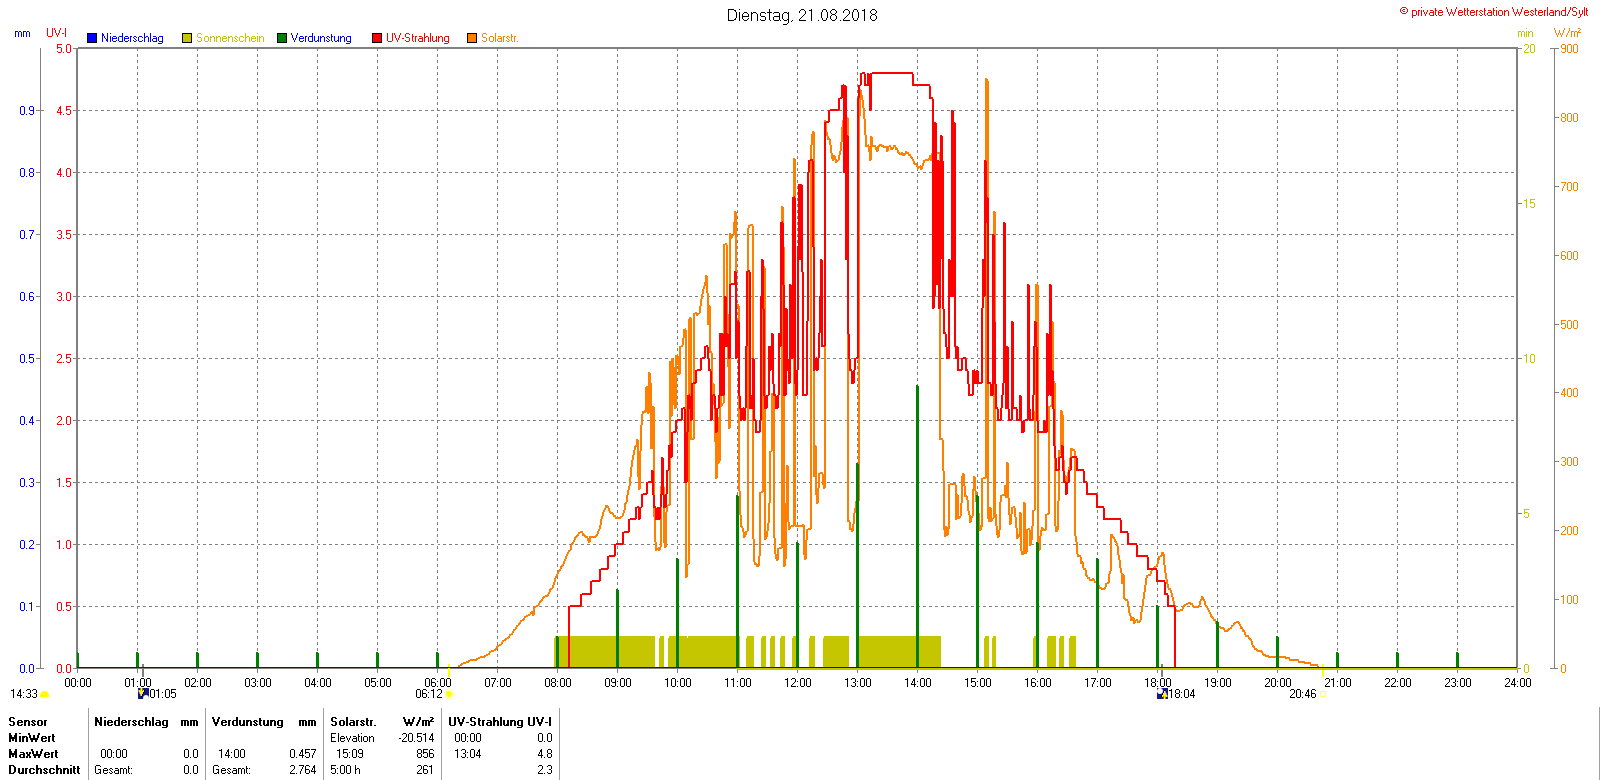Click the Solarstr. header in the table
This screenshot has width=1600, height=780.
point(353,722)
